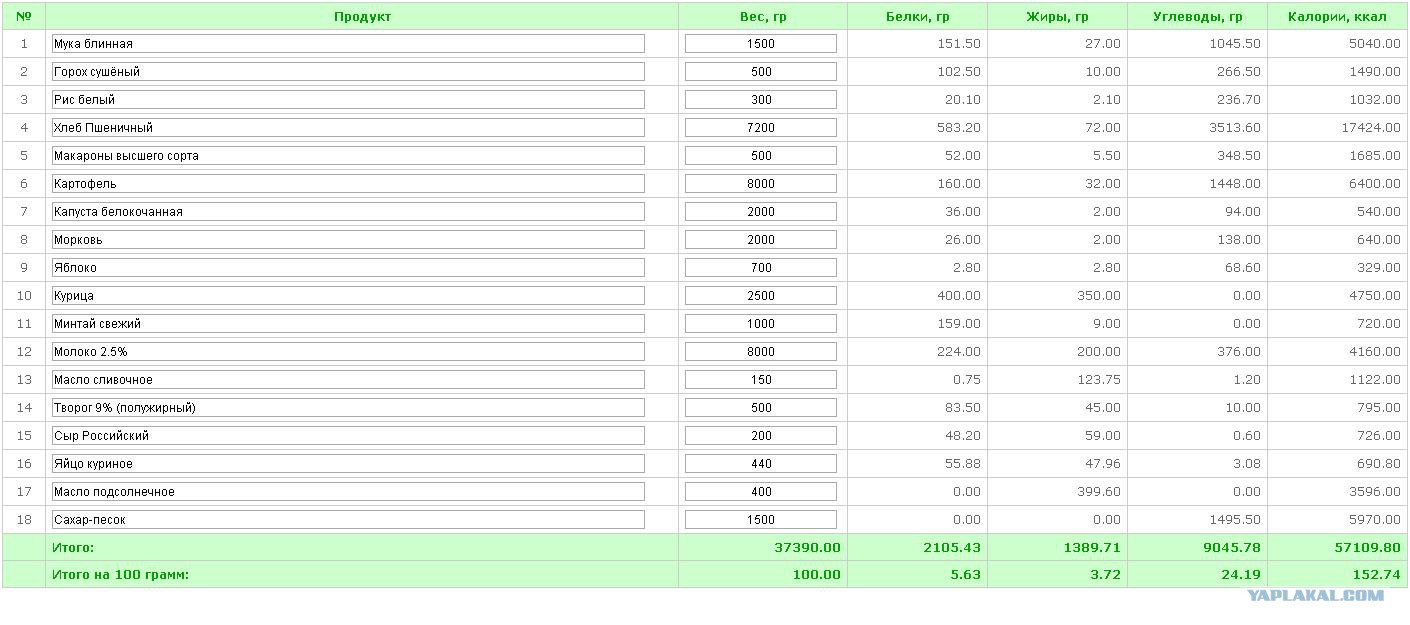The width and height of the screenshot is (1410, 625).
Task: Click the 'Морковь' product field
Action: tap(348, 240)
